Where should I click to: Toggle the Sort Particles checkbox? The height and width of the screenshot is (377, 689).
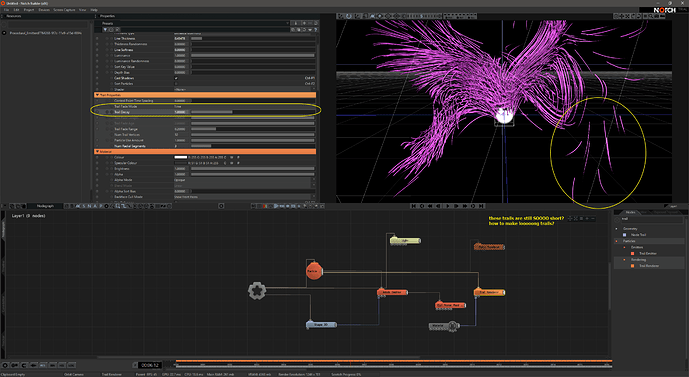pos(176,83)
